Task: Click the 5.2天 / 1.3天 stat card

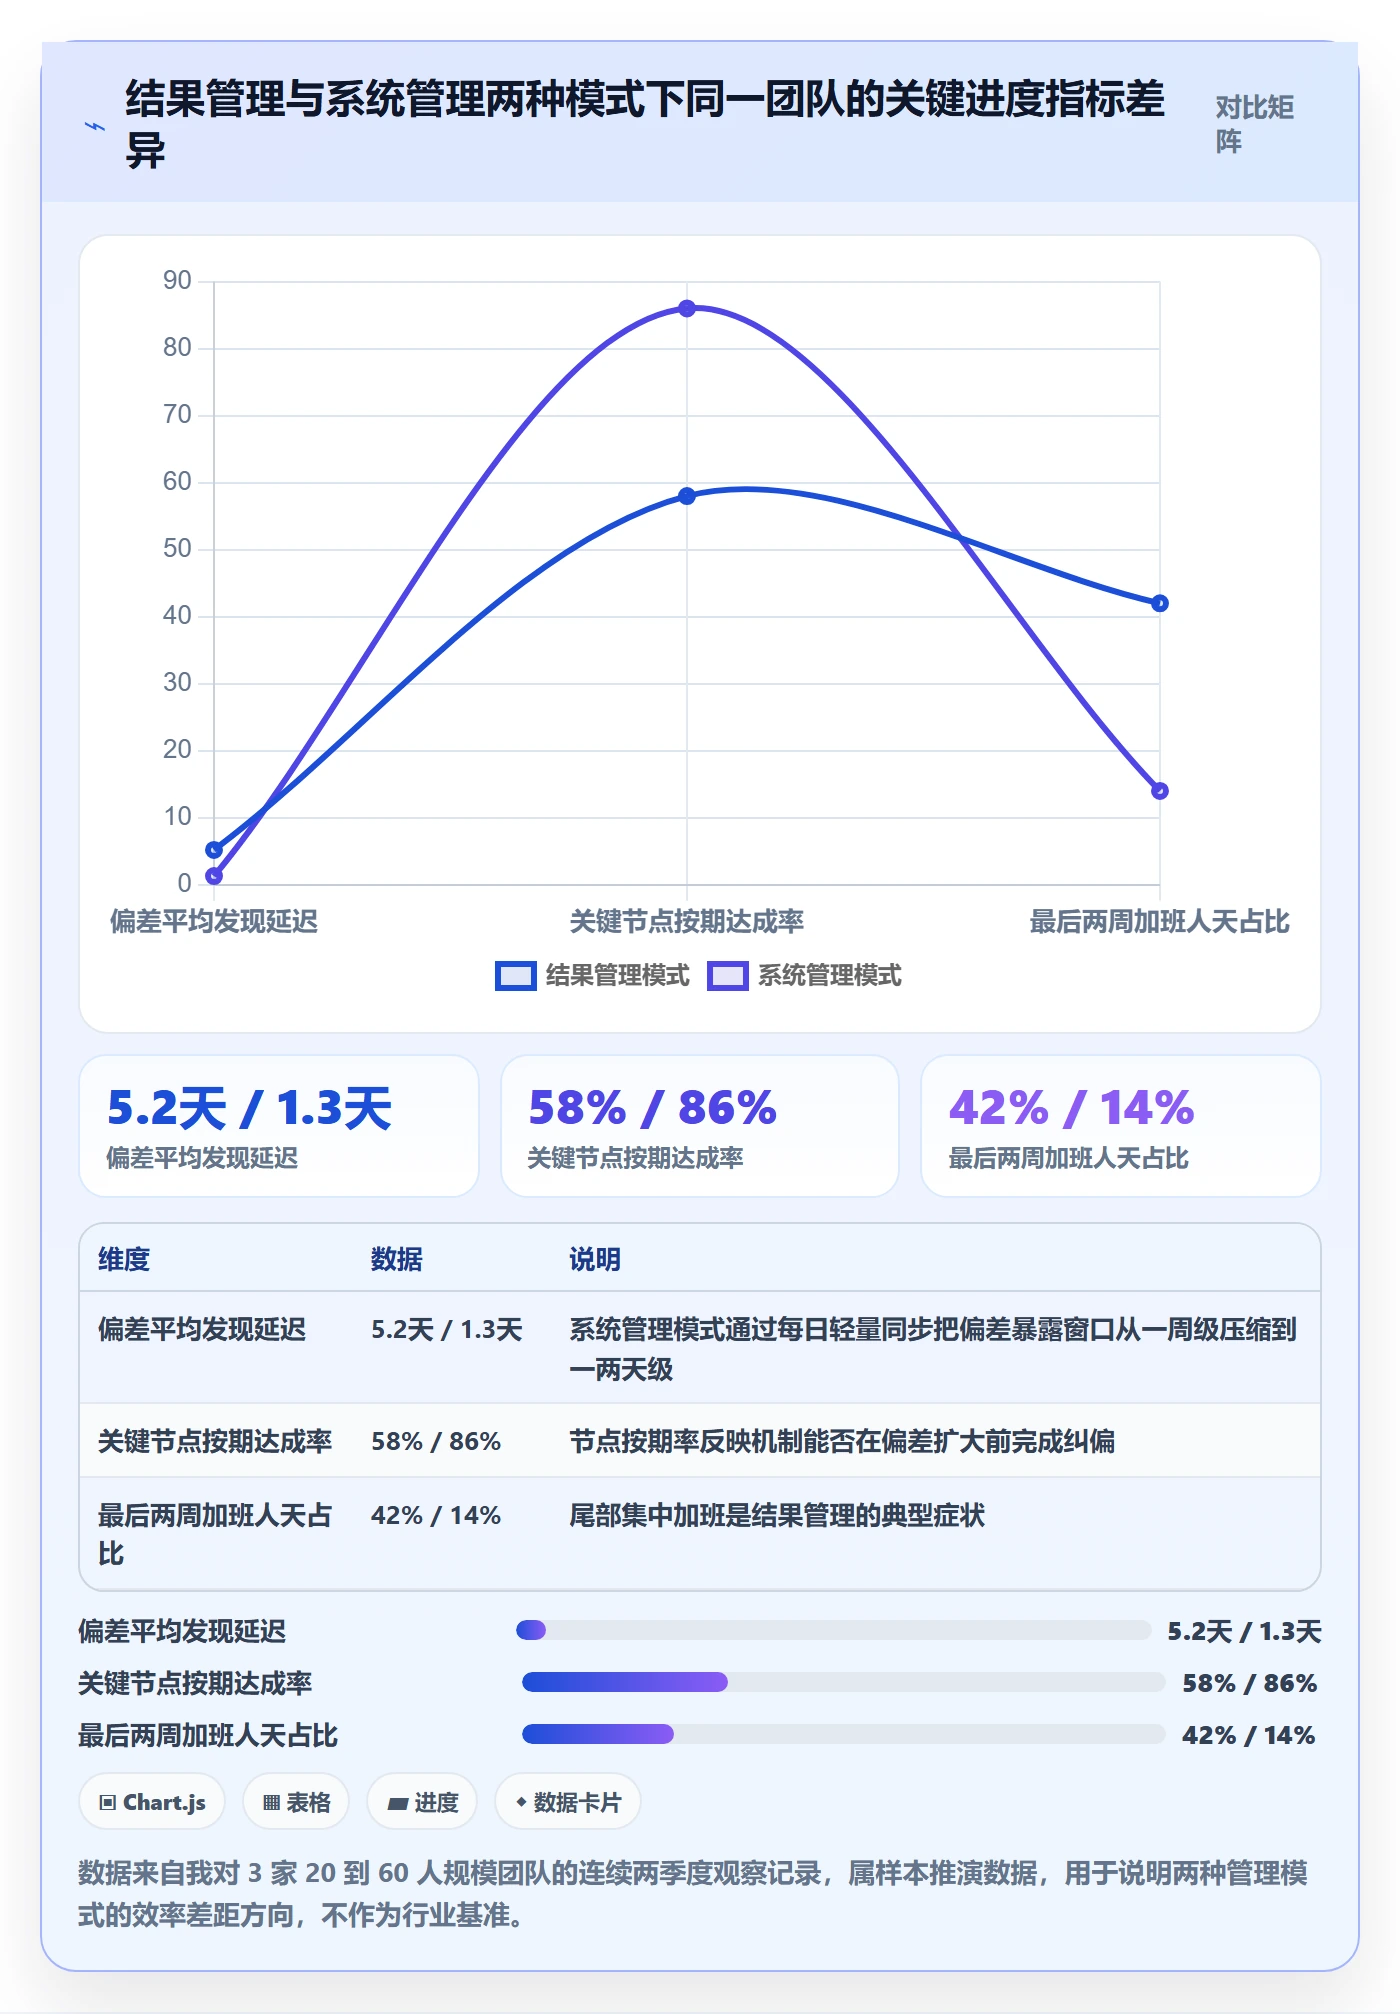Action: [x=279, y=1126]
